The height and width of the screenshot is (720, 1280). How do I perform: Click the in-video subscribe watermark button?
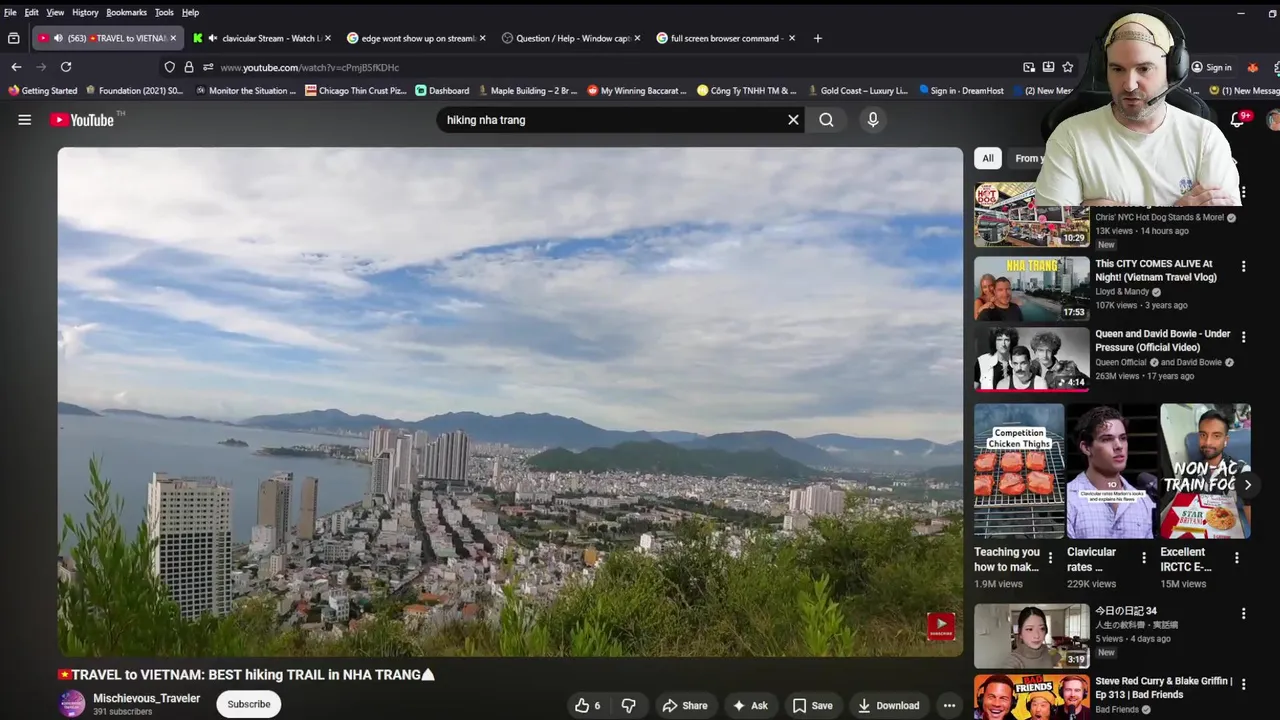point(941,626)
